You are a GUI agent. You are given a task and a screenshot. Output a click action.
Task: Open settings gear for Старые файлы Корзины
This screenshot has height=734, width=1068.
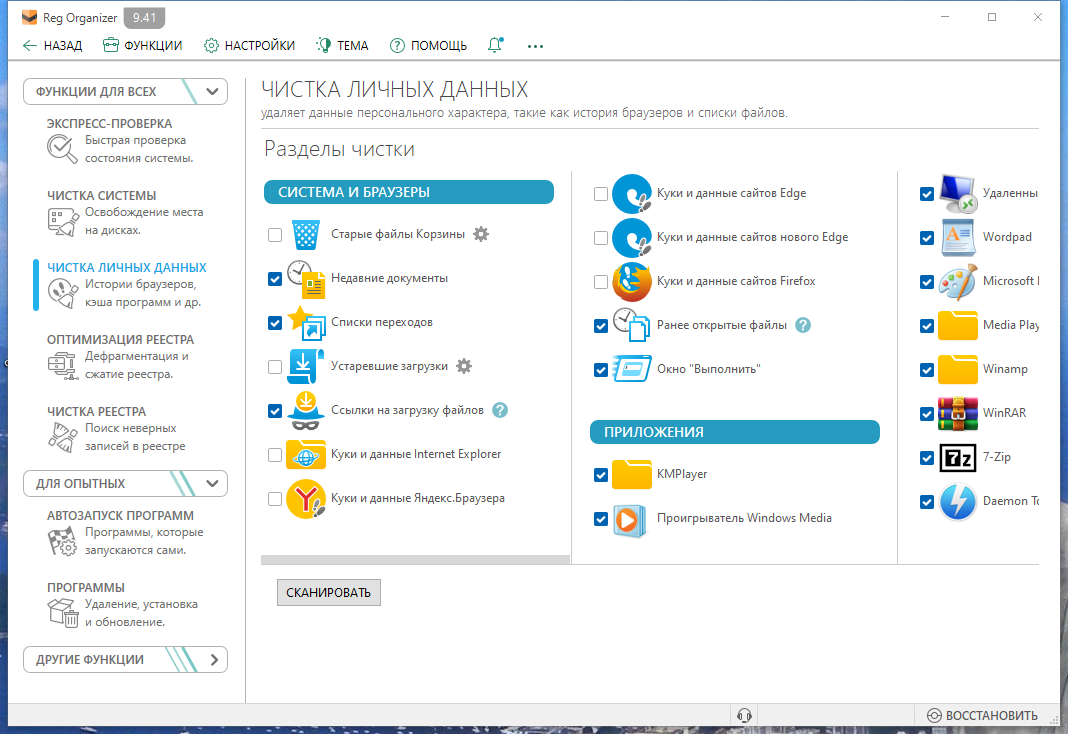tap(481, 234)
